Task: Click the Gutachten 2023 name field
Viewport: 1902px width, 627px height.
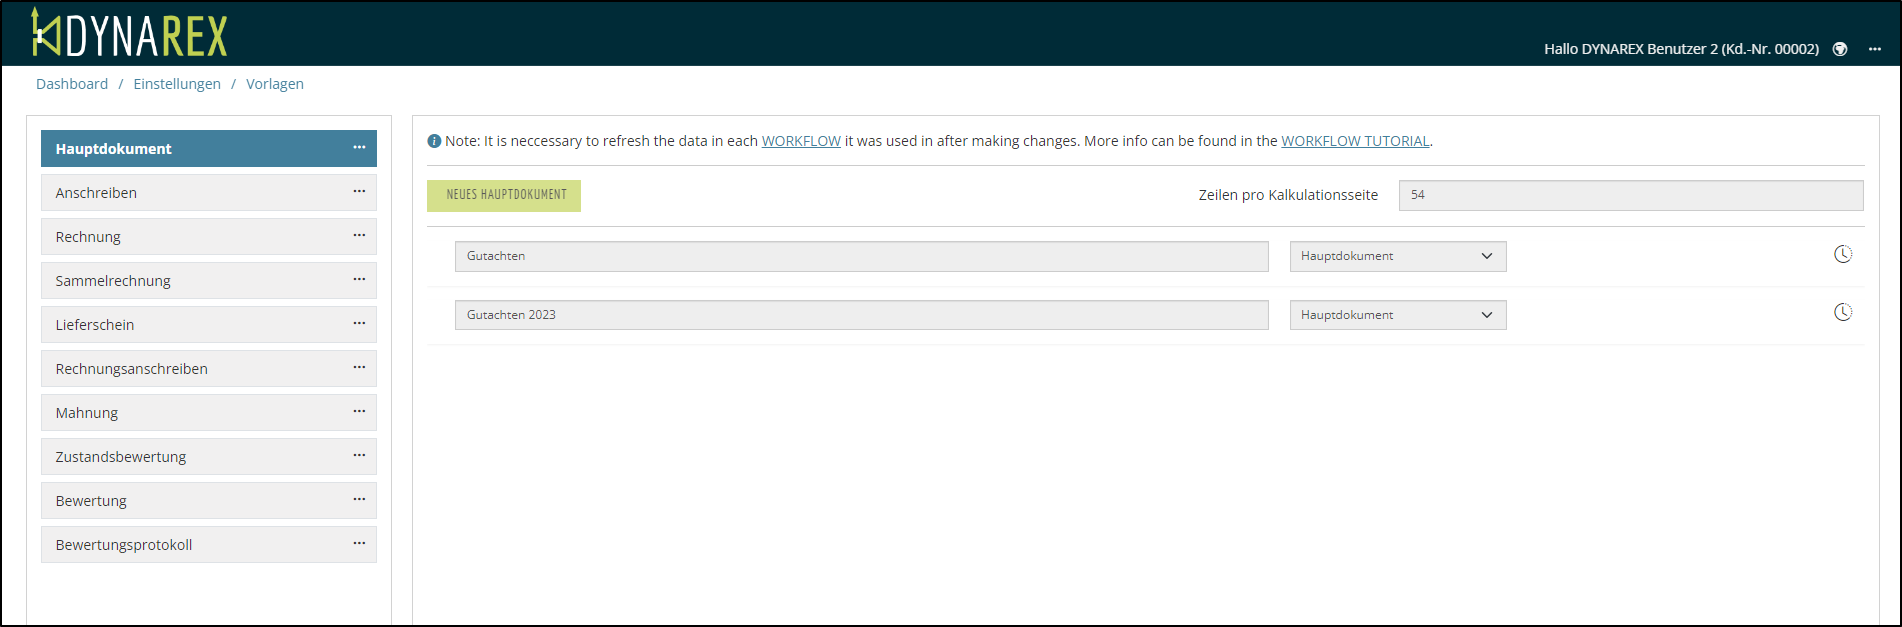Action: 861,315
